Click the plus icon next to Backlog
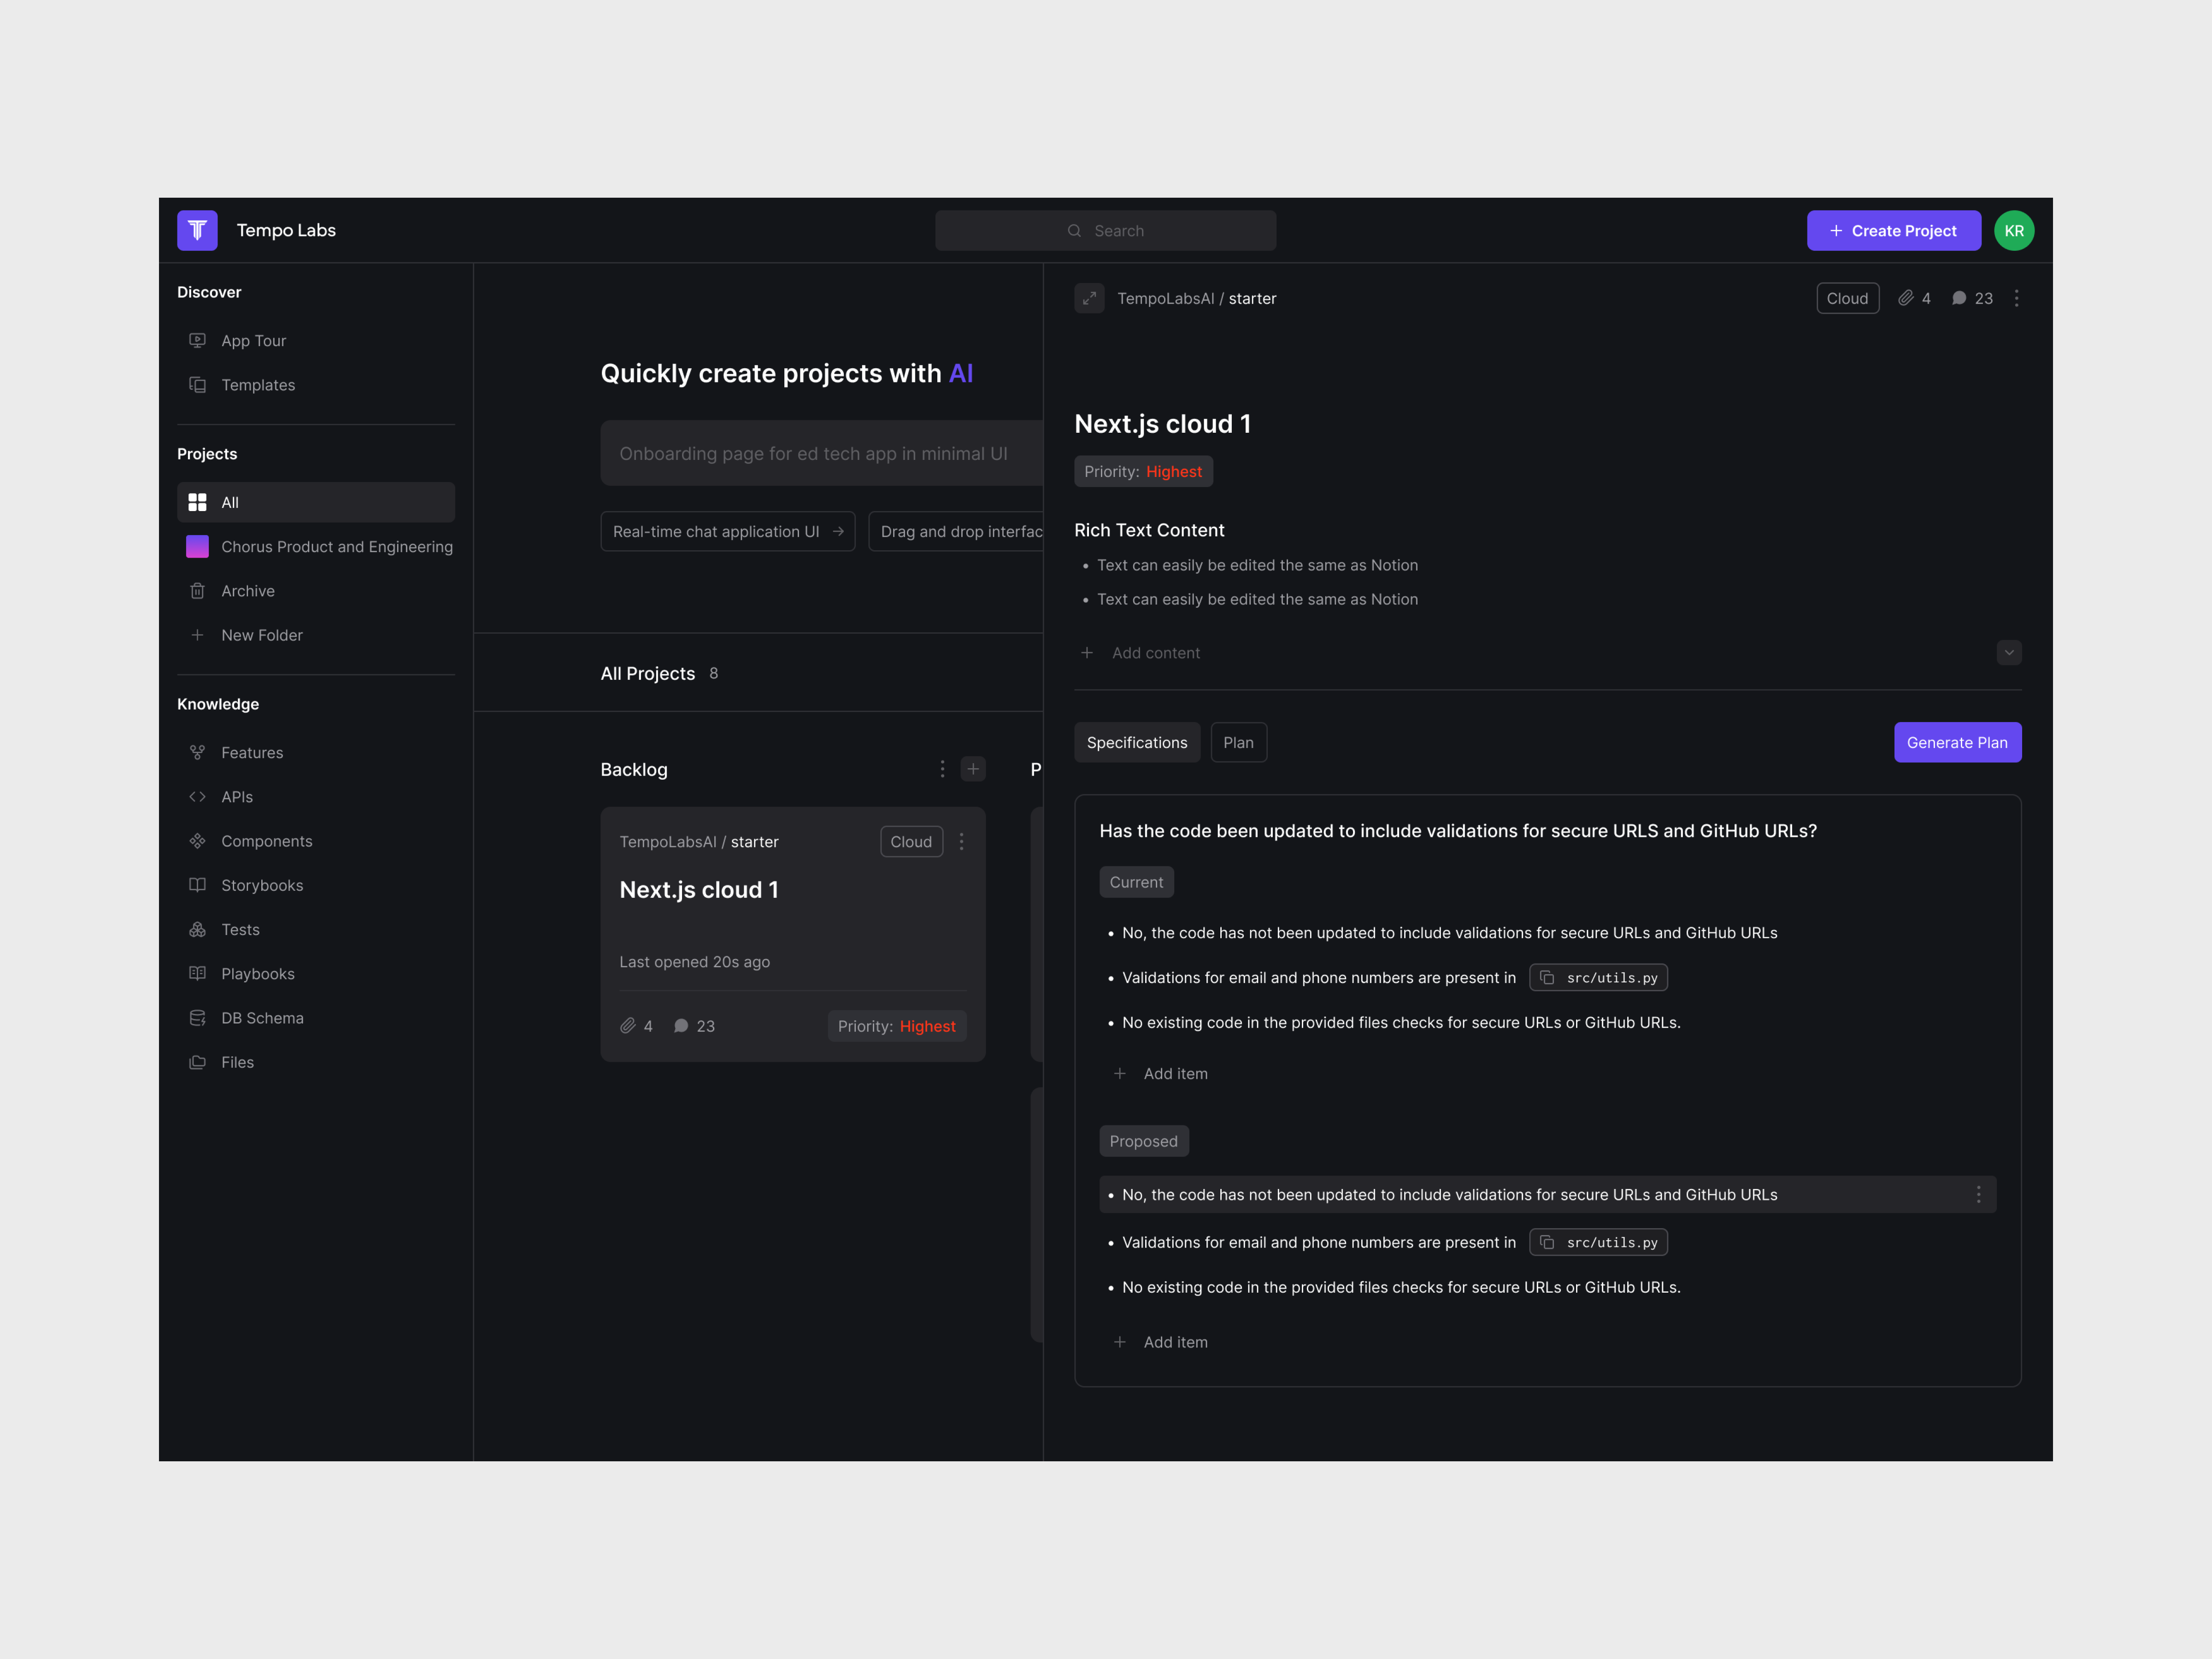 (973, 768)
